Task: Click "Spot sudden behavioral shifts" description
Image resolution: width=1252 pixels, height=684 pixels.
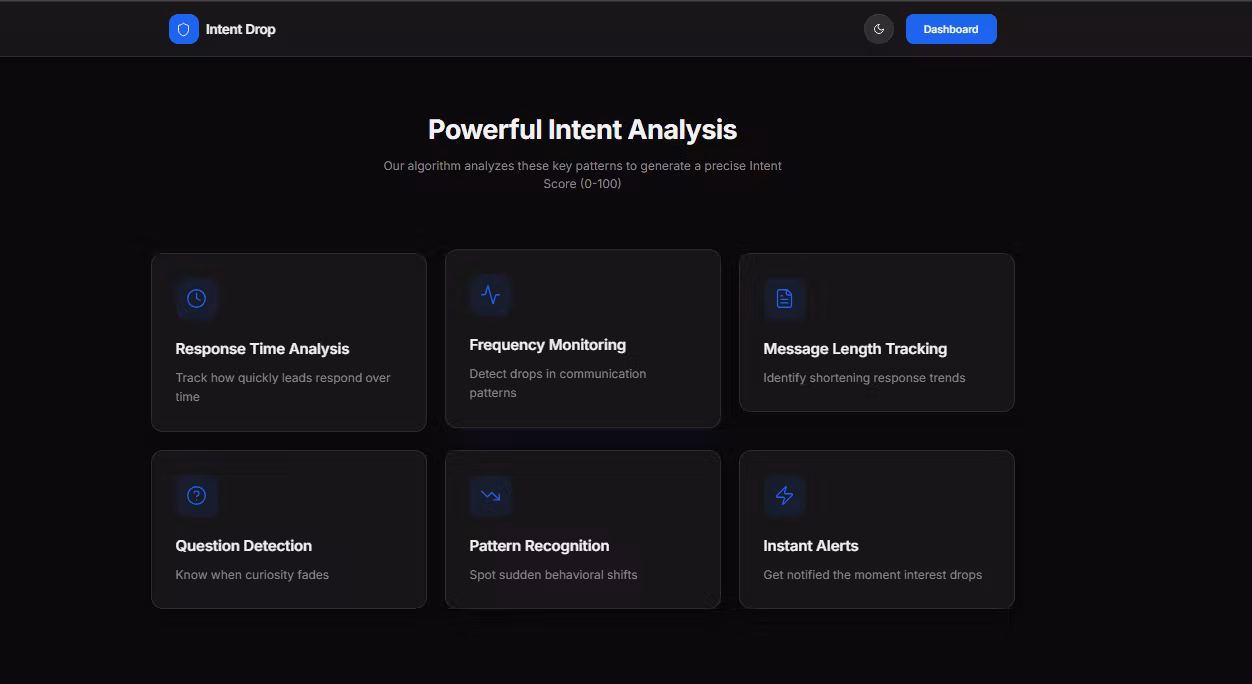Action: point(553,575)
